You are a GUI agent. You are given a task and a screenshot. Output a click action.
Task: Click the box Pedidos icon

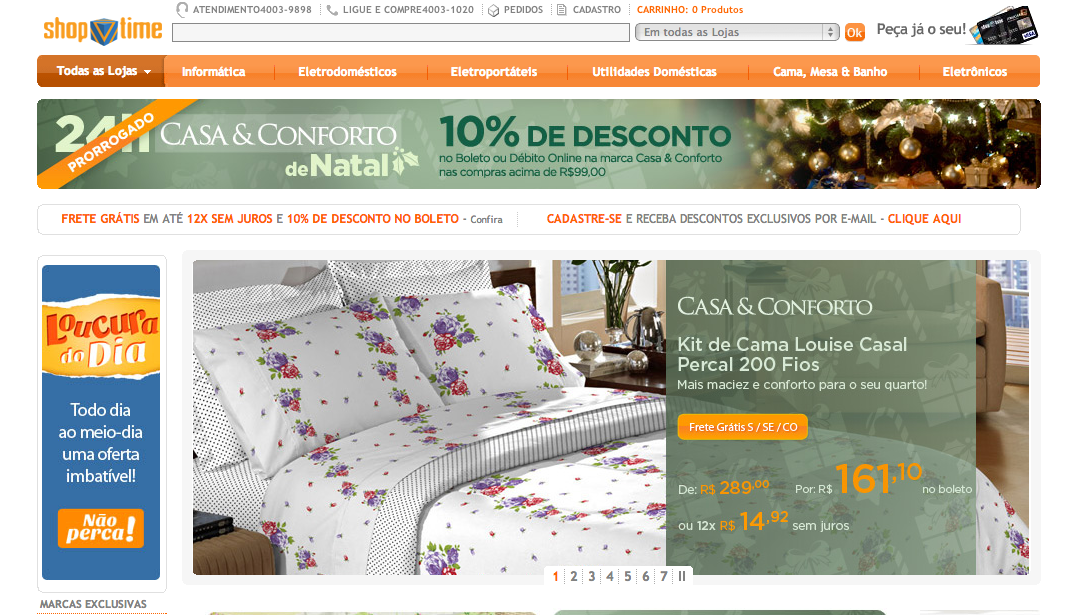[493, 10]
